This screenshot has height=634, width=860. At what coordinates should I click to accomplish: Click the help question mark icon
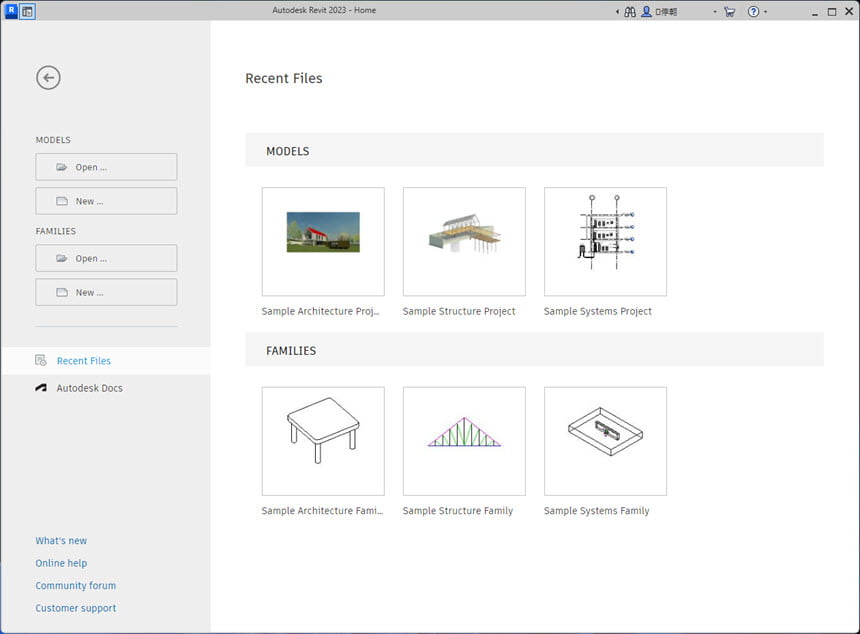[754, 11]
